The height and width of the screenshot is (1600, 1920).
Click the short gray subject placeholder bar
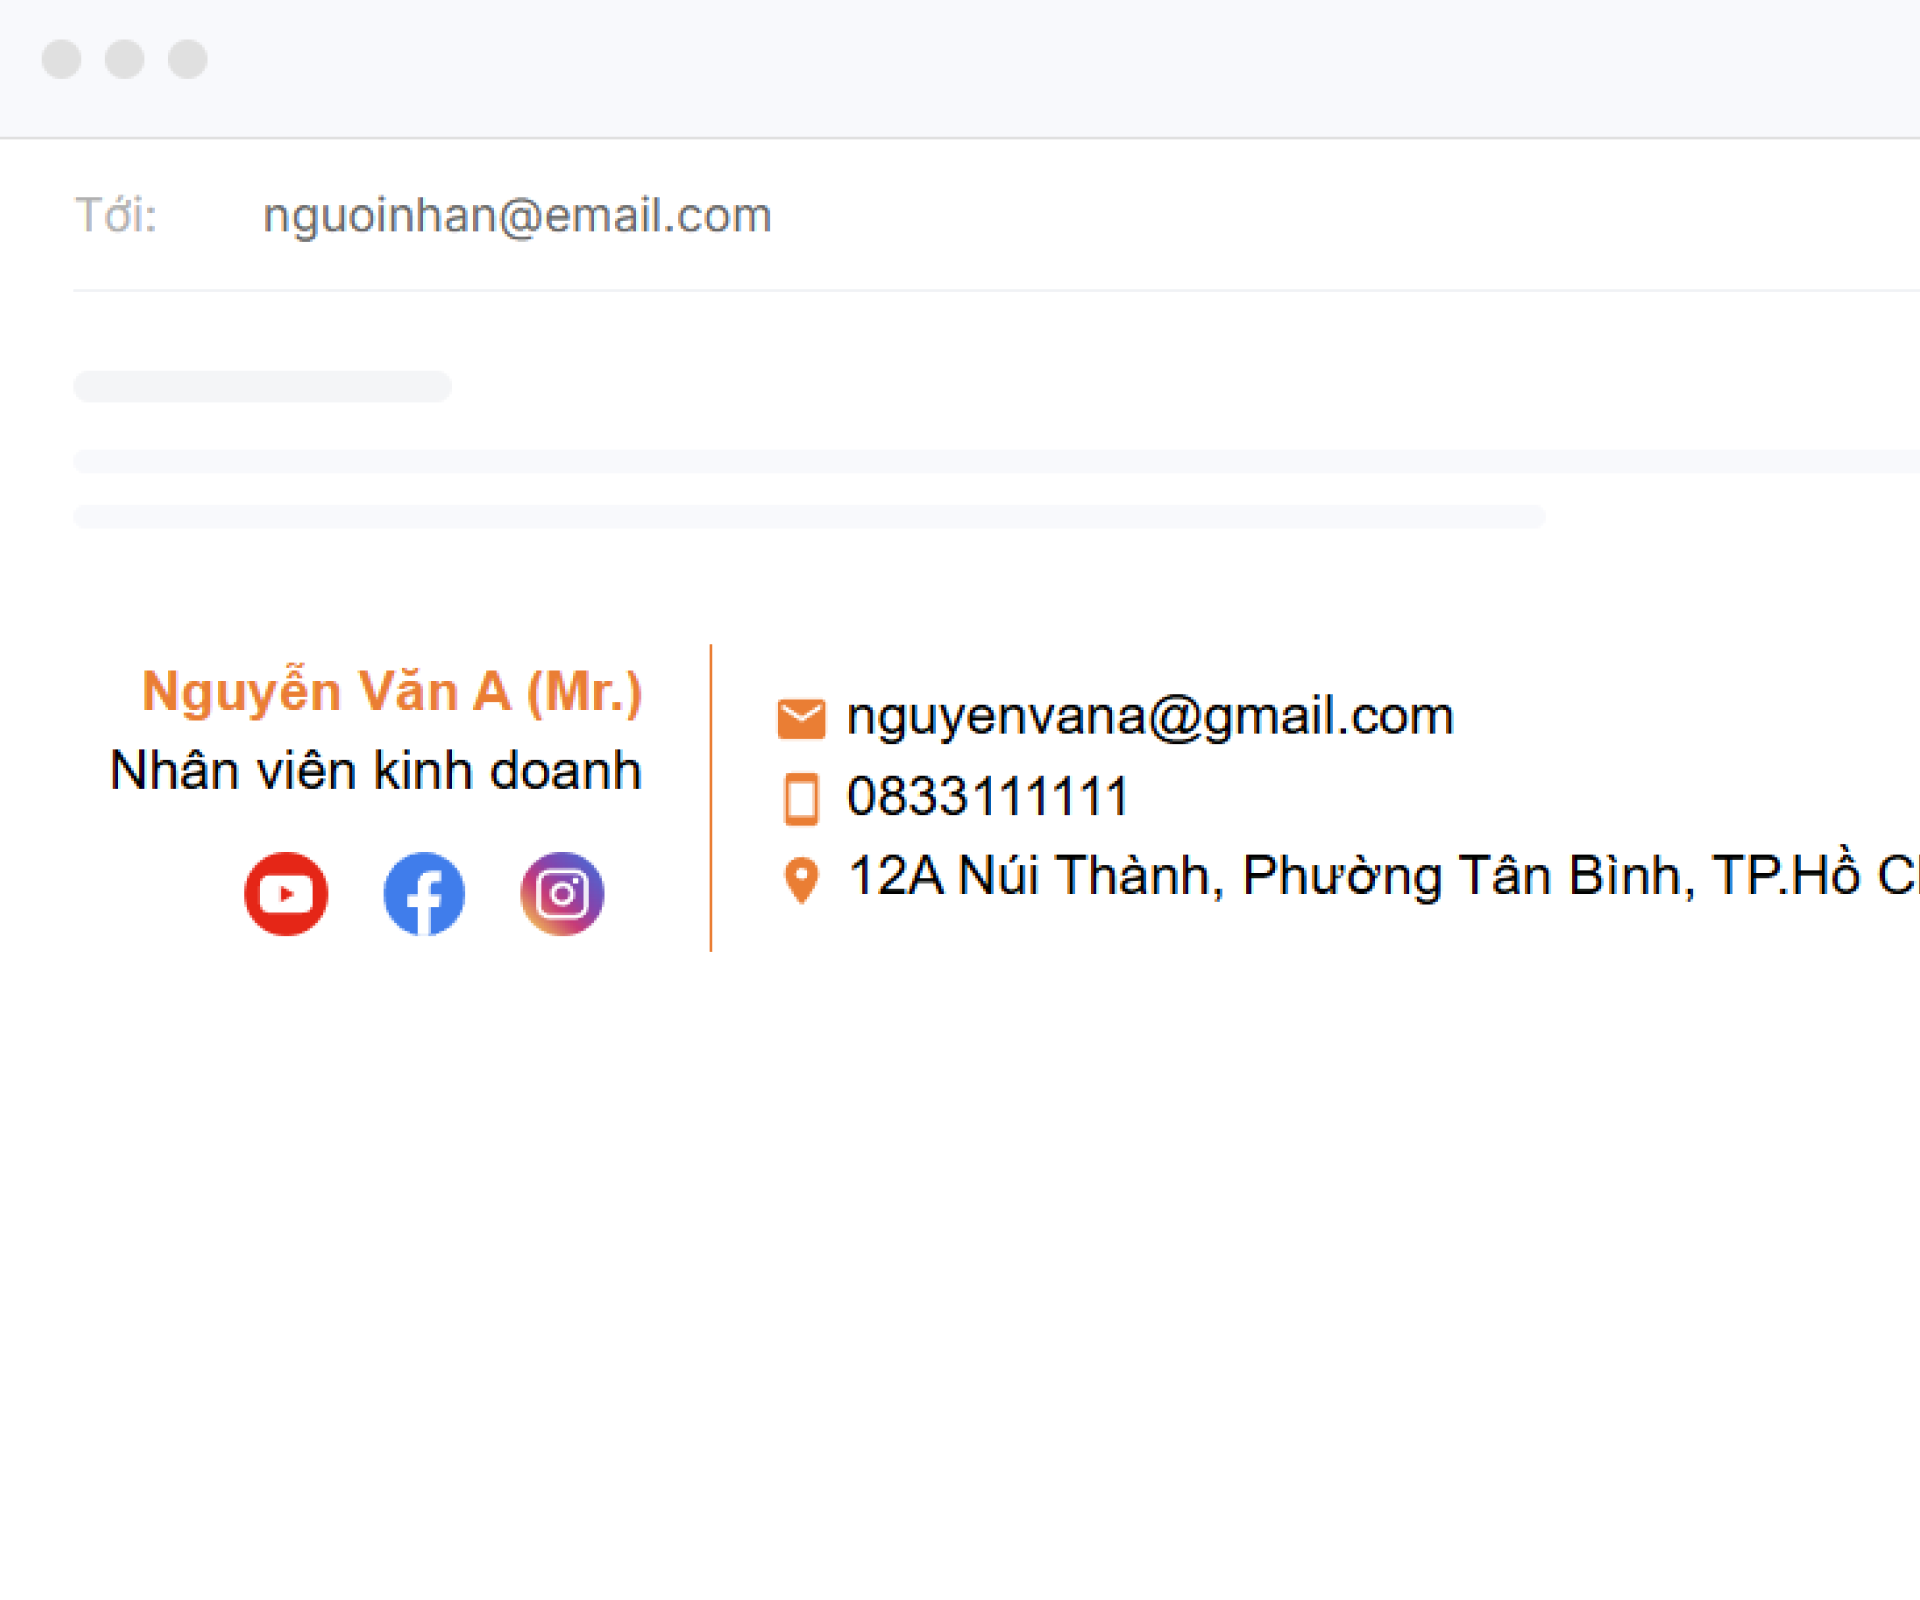263,386
